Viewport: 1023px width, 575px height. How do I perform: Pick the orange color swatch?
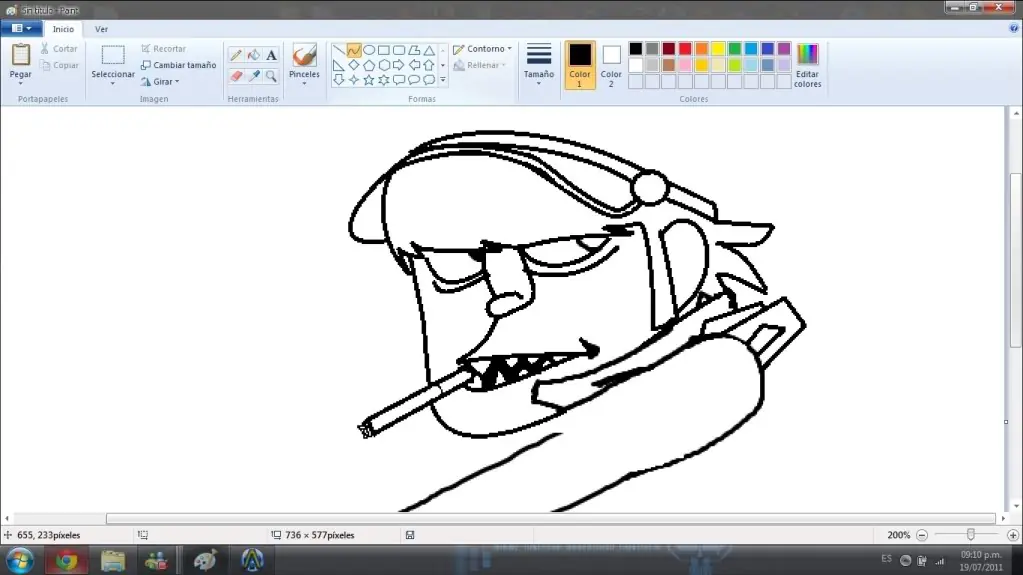point(701,49)
